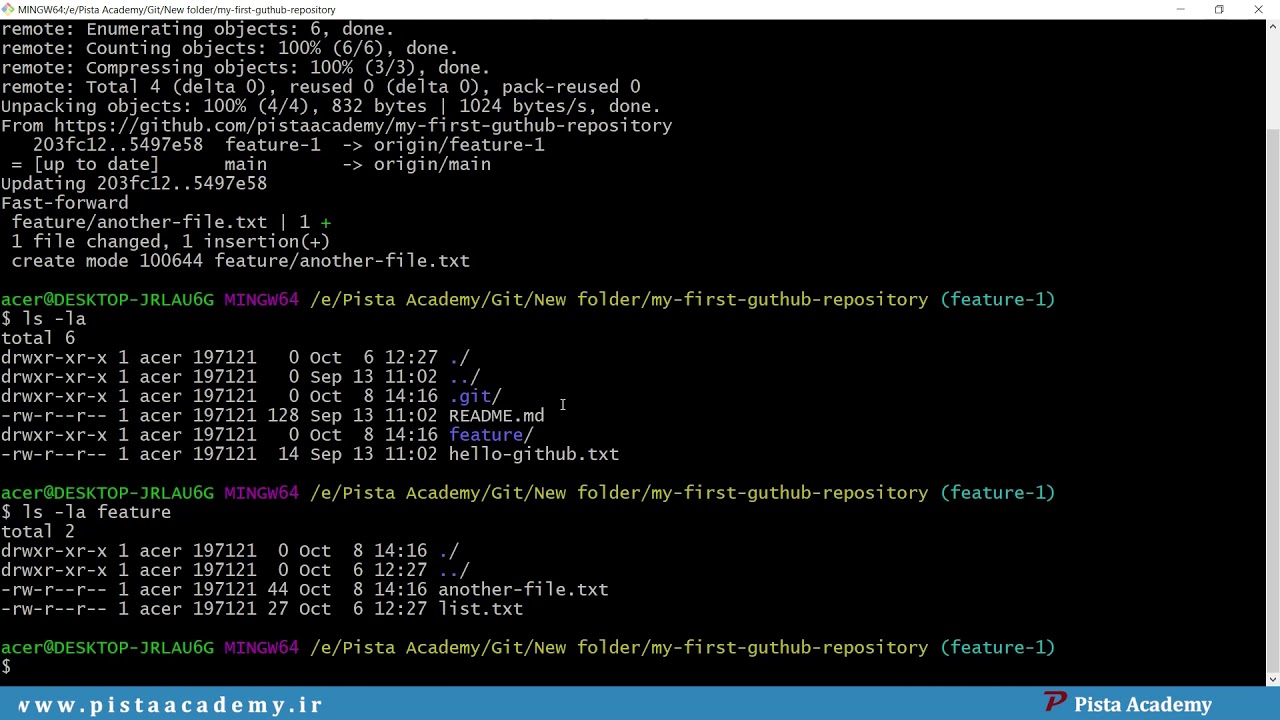Click 'create mode 100644 feature/another-file.txt' line
1280x720 pixels.
coord(240,261)
